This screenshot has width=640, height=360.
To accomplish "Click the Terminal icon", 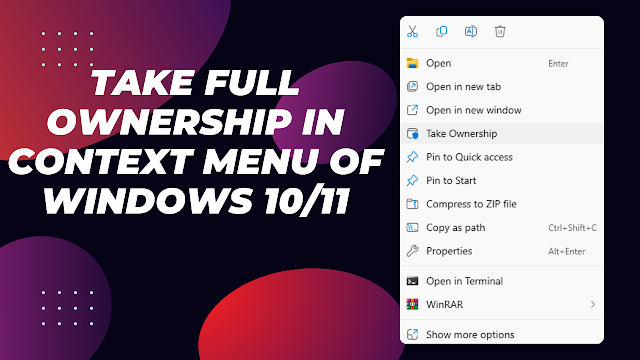I will point(412,281).
